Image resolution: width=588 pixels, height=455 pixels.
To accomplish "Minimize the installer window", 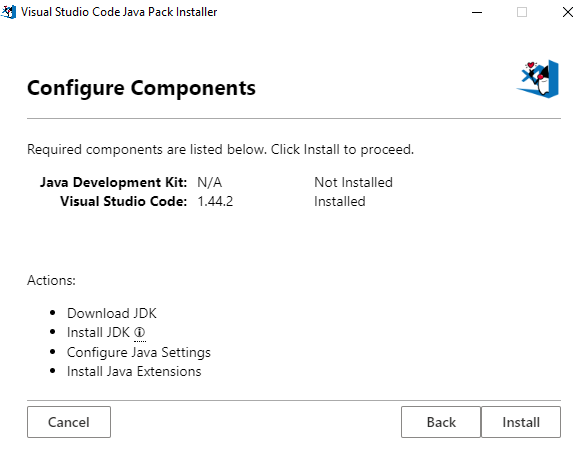I will coord(477,12).
